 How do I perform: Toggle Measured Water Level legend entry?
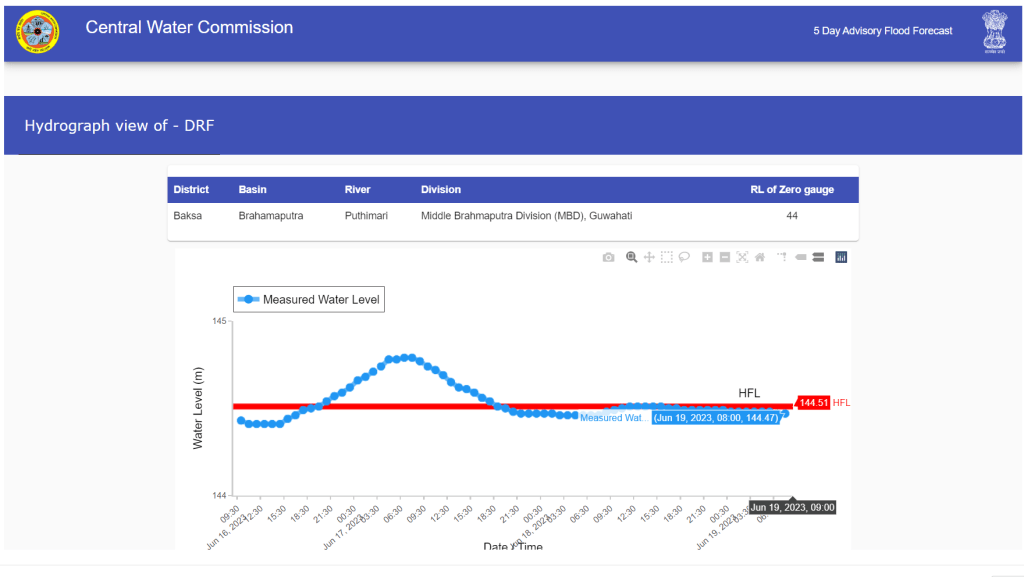coord(309,299)
